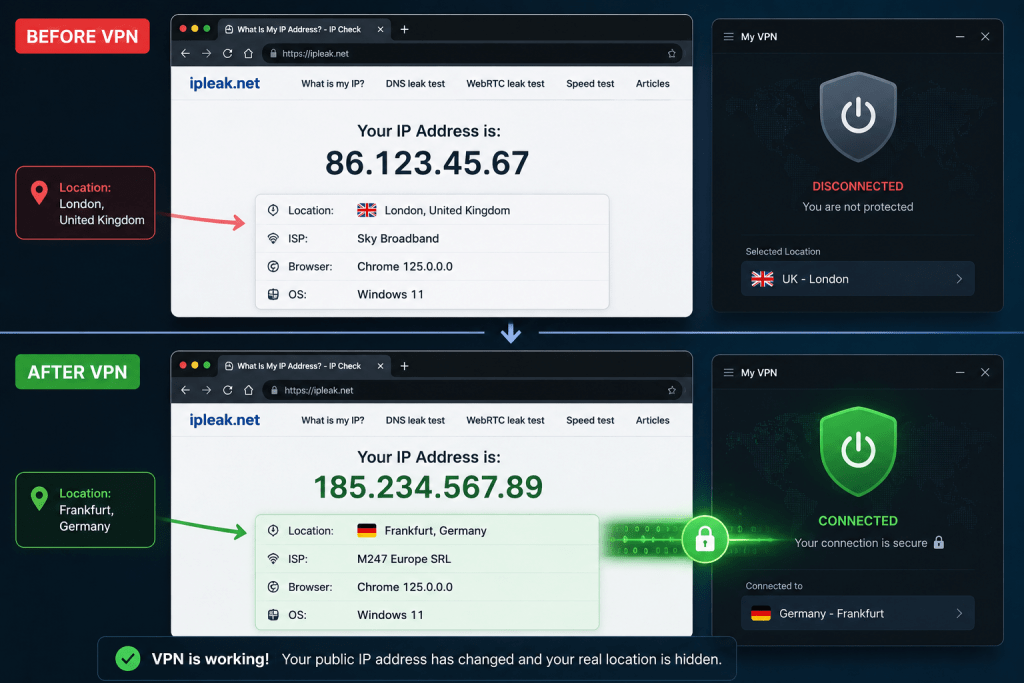The height and width of the screenshot is (683, 1024).
Task: Open UK - London selected location chooser
Action: 857,279
